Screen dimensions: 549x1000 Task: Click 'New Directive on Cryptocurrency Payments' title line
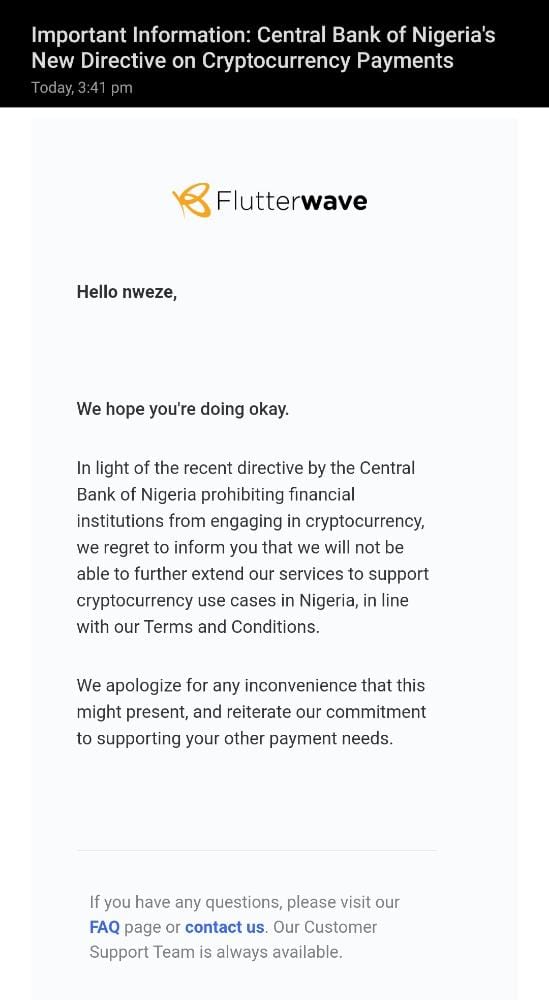point(242,61)
